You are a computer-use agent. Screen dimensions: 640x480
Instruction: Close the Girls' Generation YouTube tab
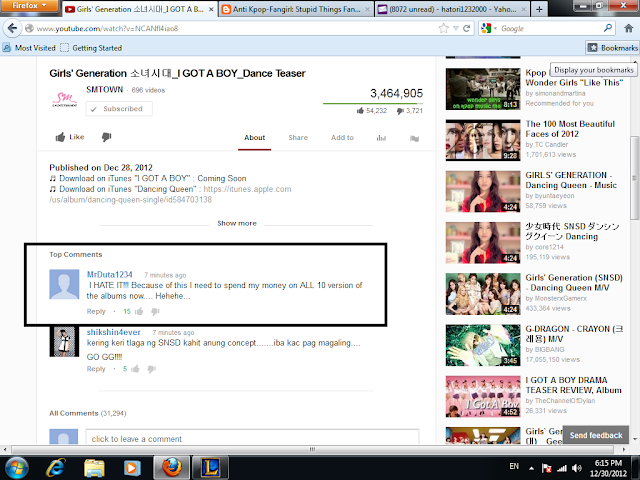pyautogui.click(x=211, y=9)
